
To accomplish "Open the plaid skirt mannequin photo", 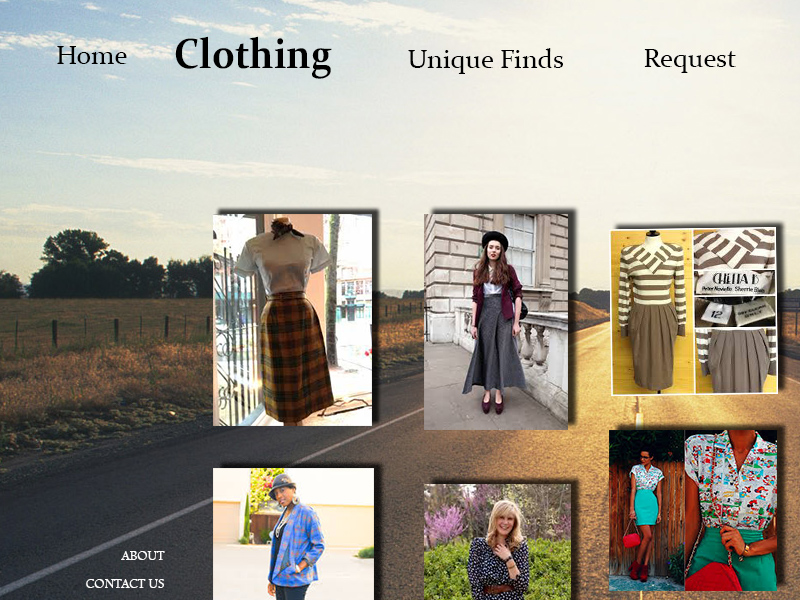I will [x=292, y=320].
